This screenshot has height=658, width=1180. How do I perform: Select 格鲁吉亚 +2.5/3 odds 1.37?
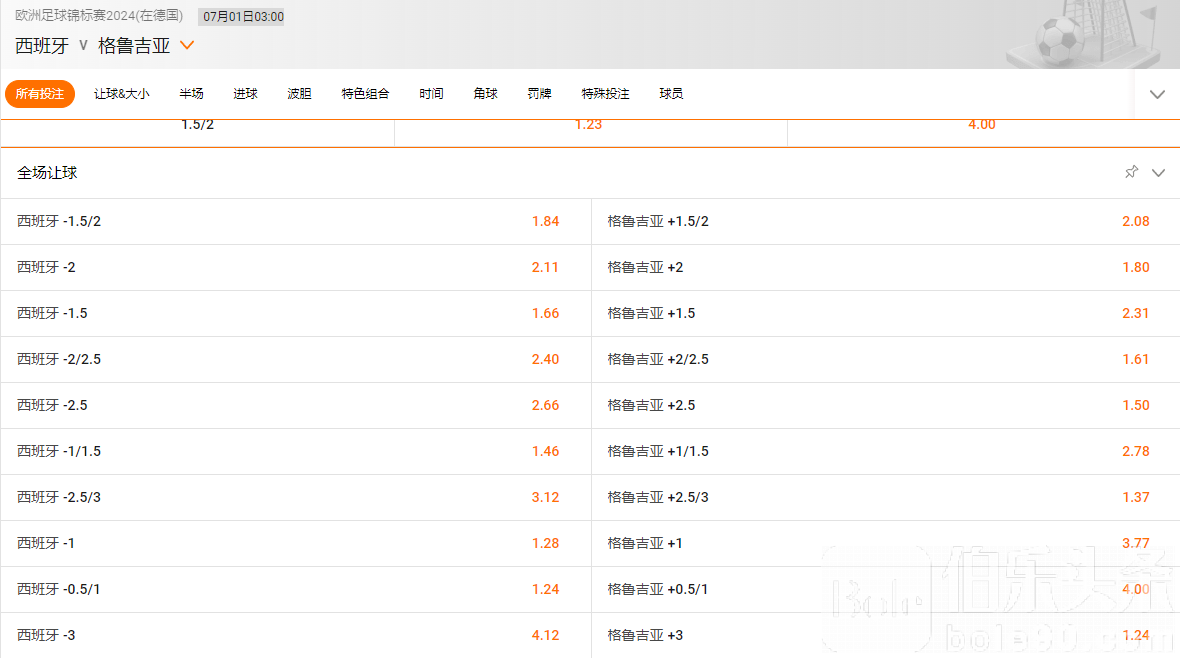click(x=1135, y=497)
